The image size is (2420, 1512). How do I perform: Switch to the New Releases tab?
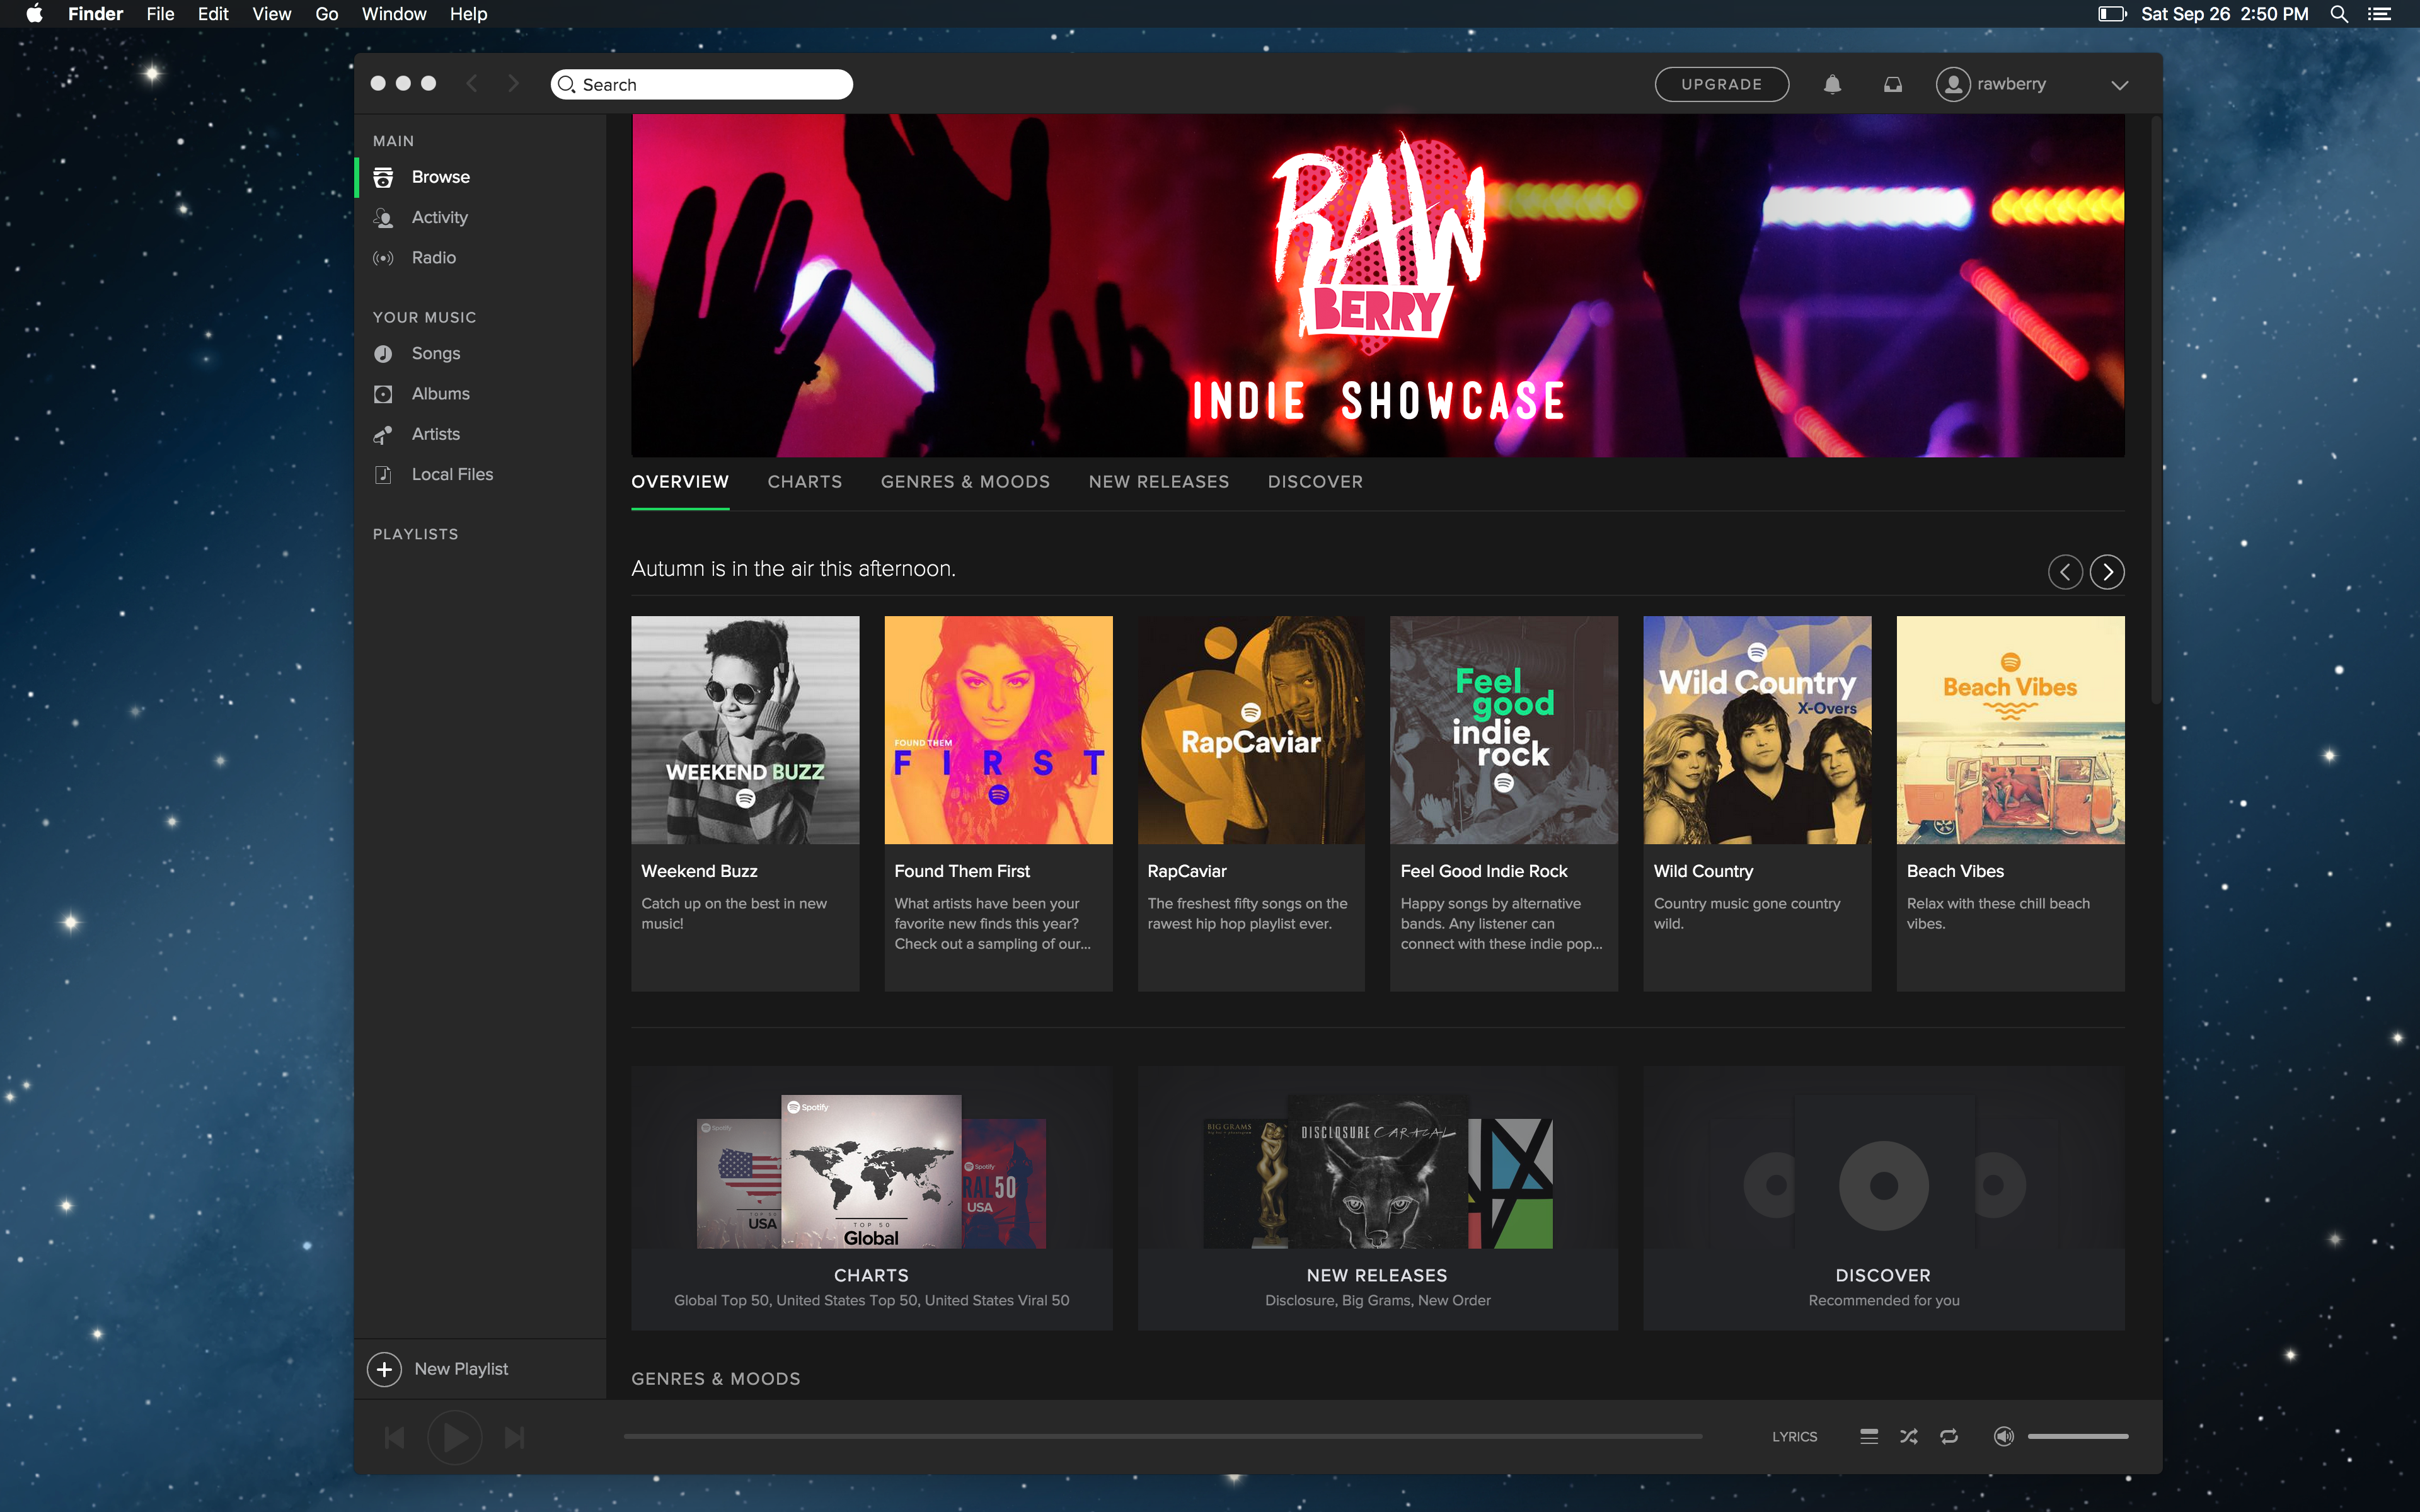[1159, 482]
